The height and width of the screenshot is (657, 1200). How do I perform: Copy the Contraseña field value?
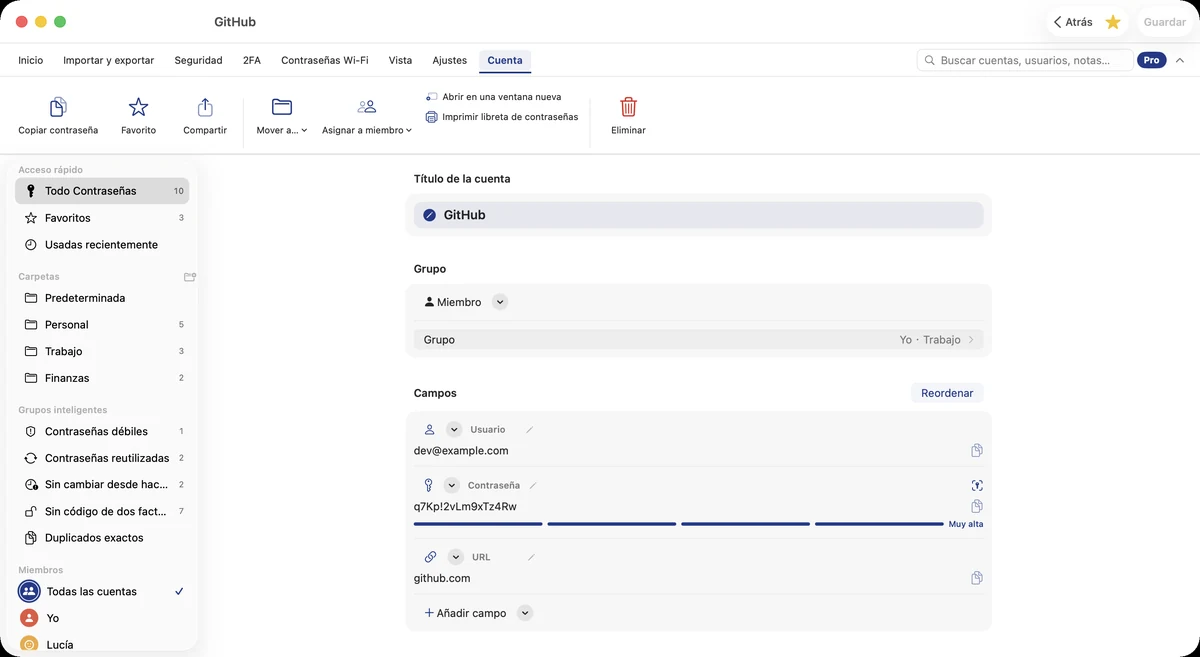[977, 506]
